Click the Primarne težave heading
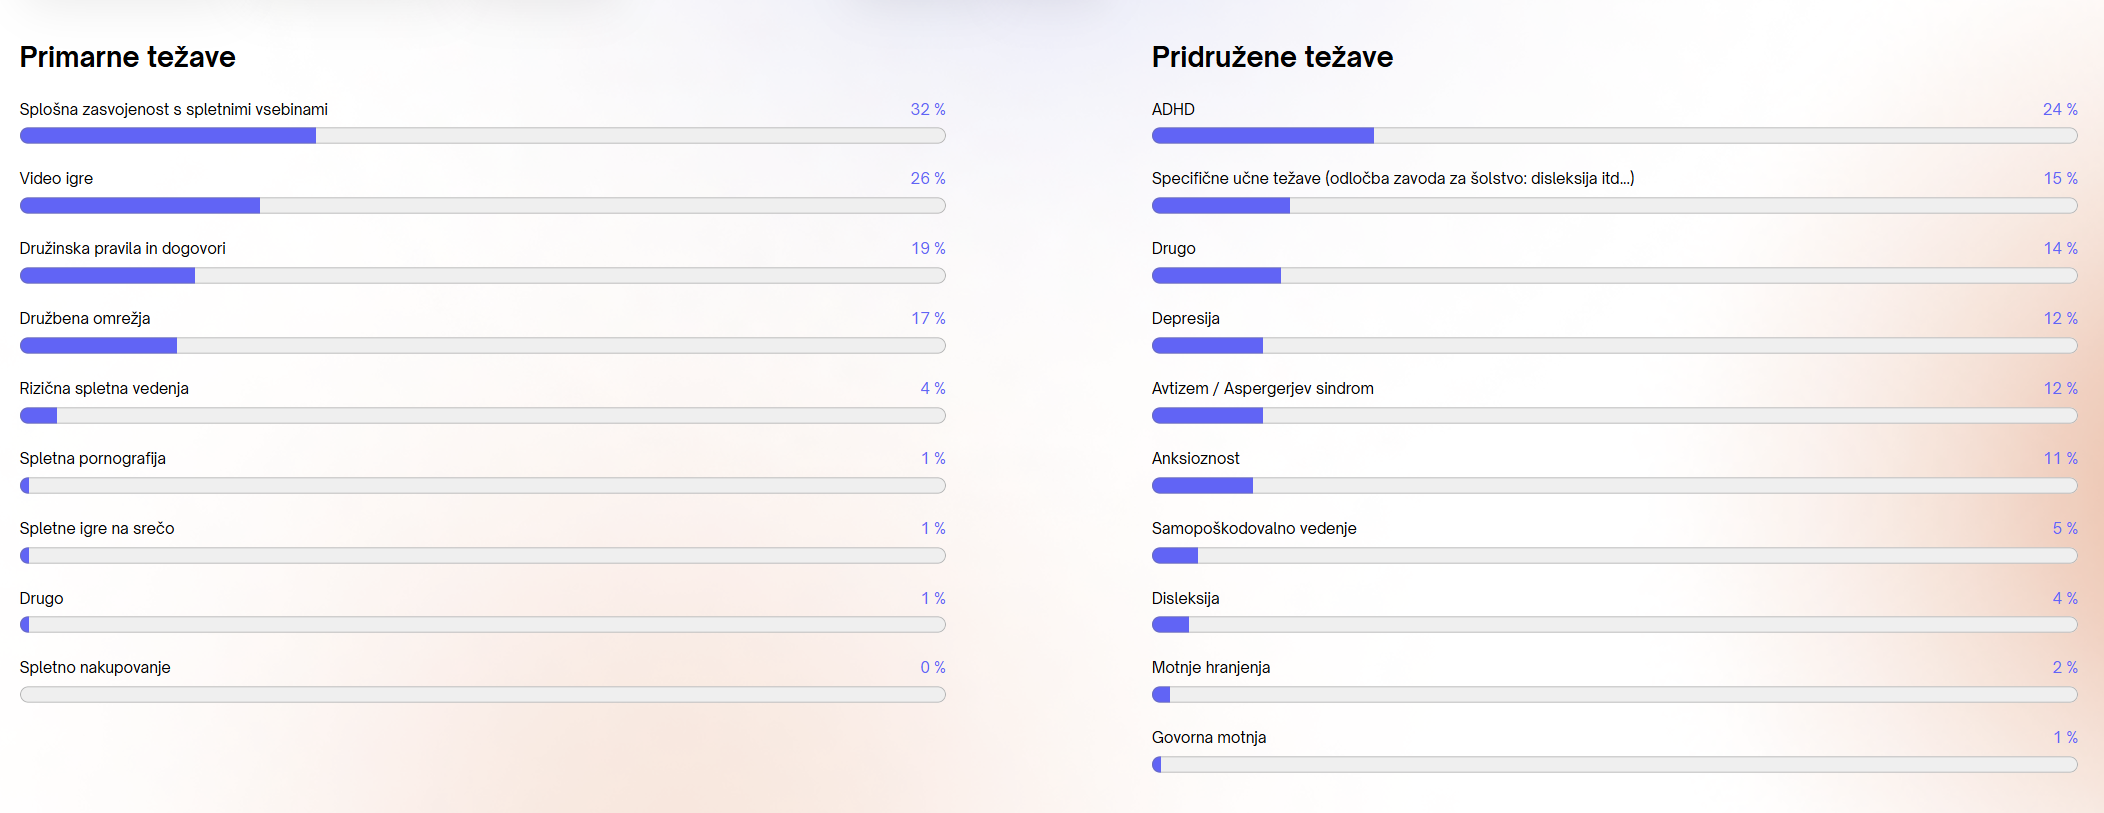The image size is (2104, 813). pos(127,57)
